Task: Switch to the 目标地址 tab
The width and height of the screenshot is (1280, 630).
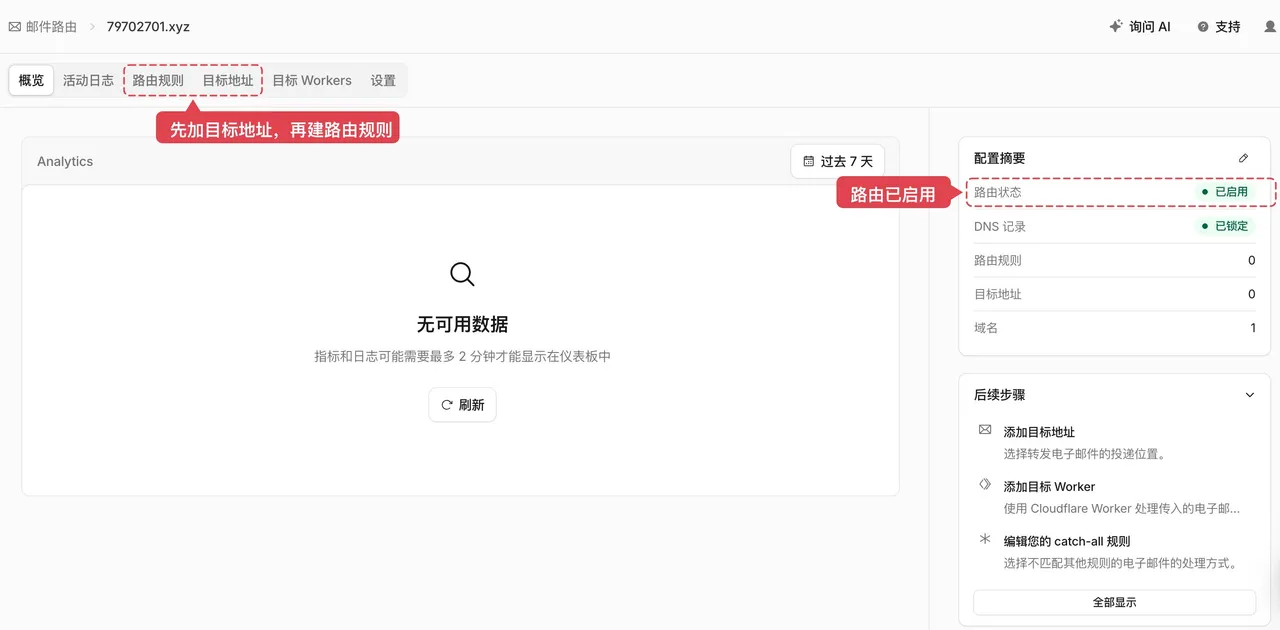Action: pos(228,80)
